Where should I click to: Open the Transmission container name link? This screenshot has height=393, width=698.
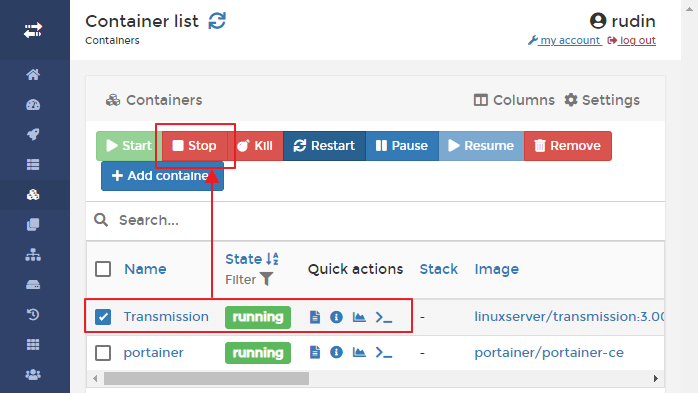[x=166, y=316]
